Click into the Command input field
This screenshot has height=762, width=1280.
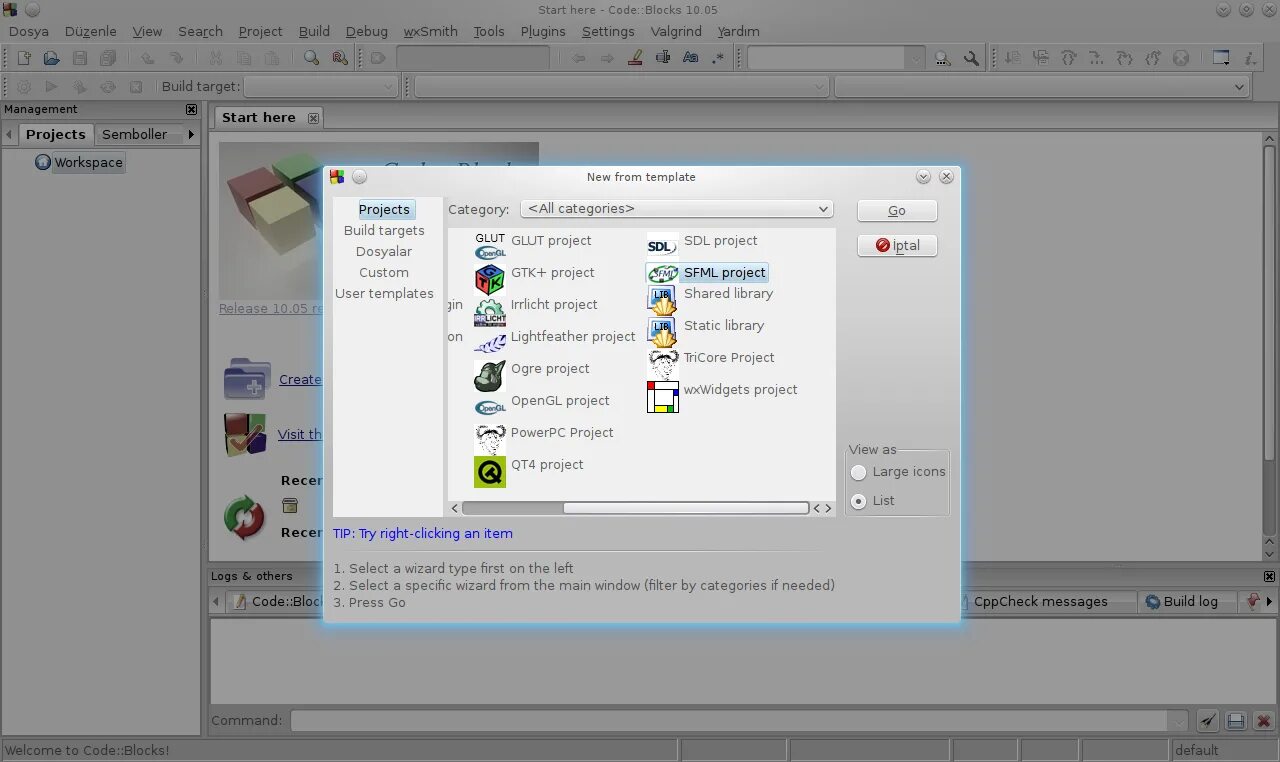point(728,721)
